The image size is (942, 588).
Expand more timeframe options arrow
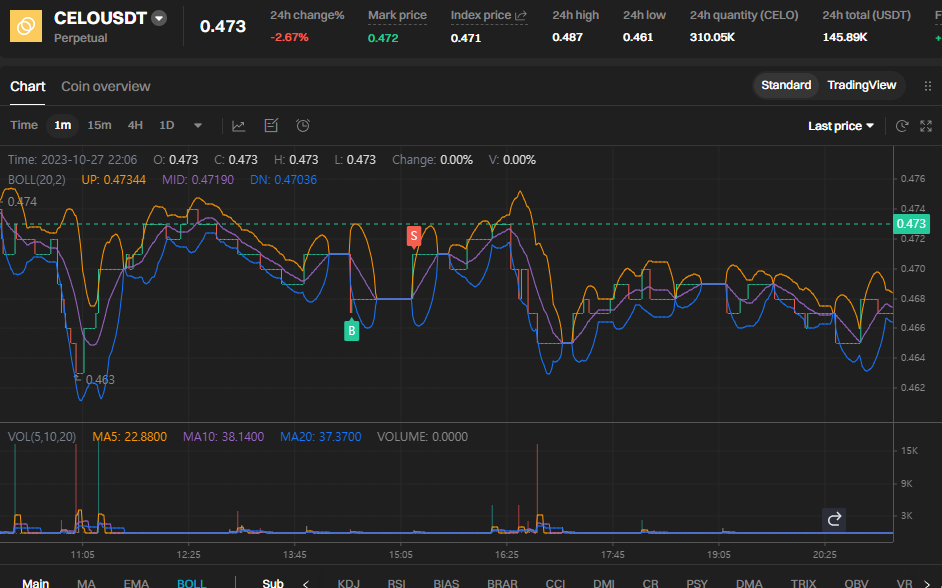coord(198,126)
